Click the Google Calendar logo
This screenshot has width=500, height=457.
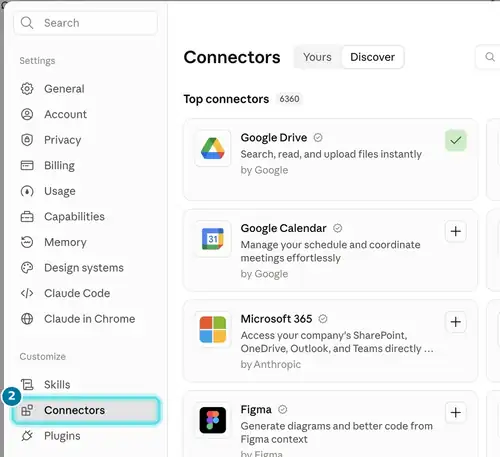point(213,239)
